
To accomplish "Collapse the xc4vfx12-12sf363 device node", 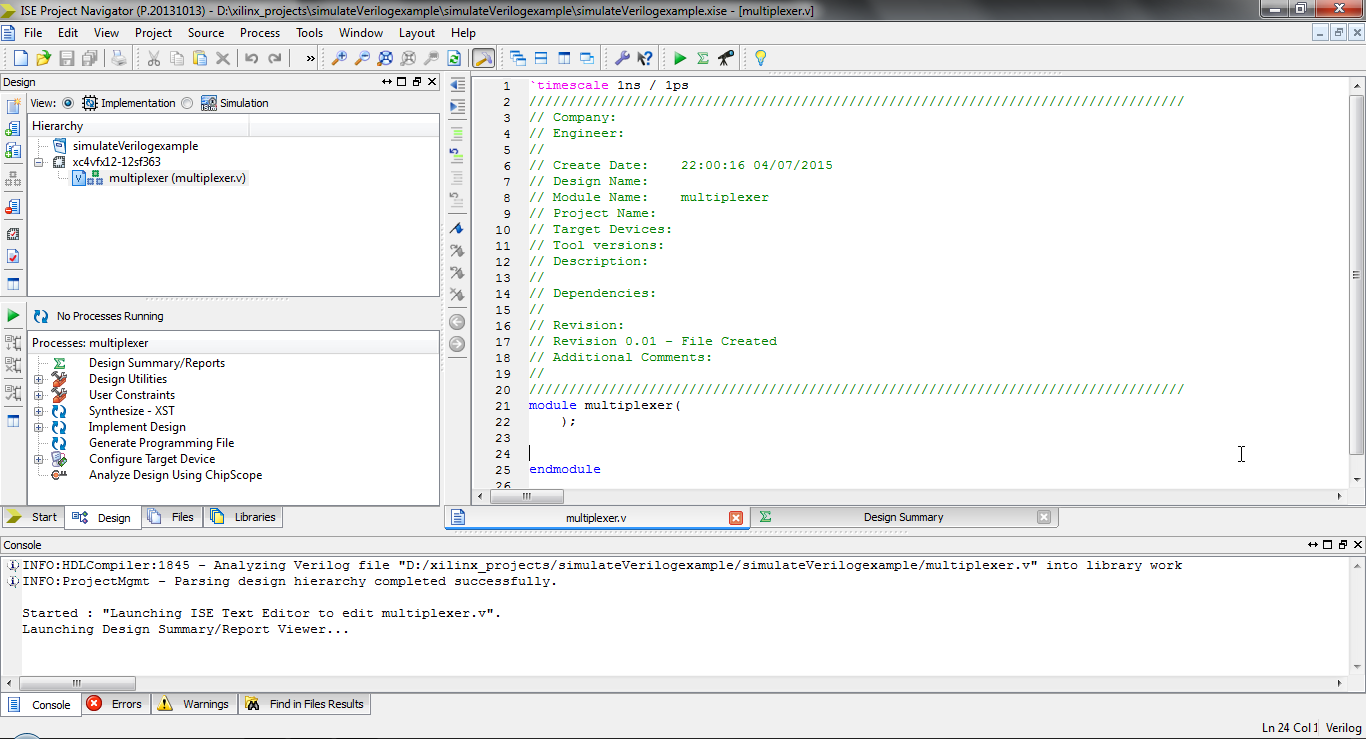I will coord(39,162).
